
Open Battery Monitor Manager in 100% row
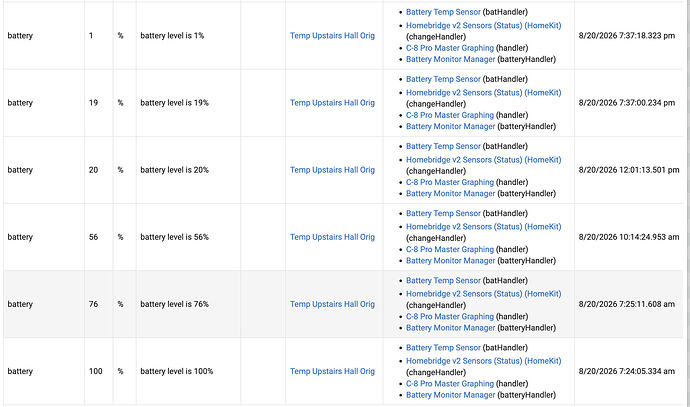point(451,395)
